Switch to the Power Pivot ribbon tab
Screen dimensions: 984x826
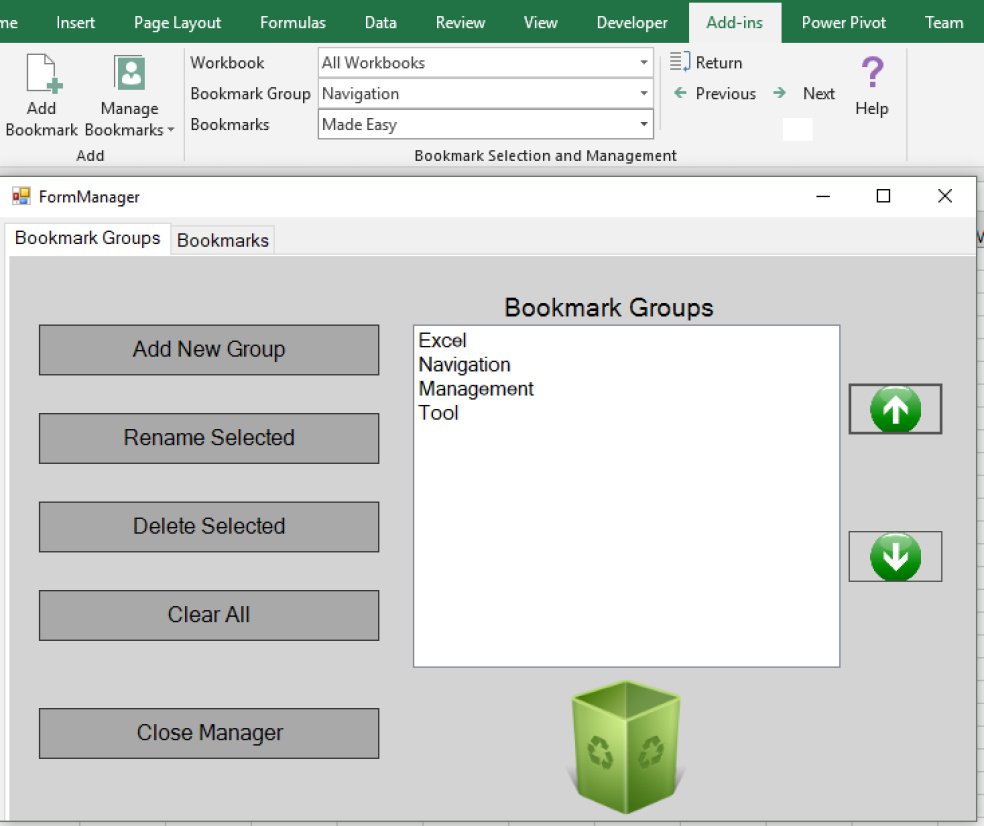click(843, 22)
